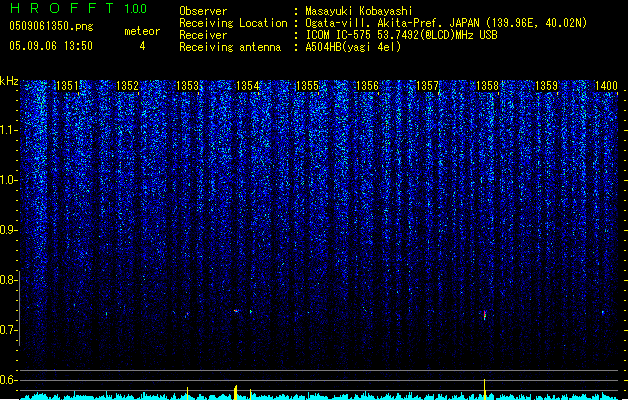Click the 0.7 kHz axis label
629x400 pixels.
click(x=9, y=330)
